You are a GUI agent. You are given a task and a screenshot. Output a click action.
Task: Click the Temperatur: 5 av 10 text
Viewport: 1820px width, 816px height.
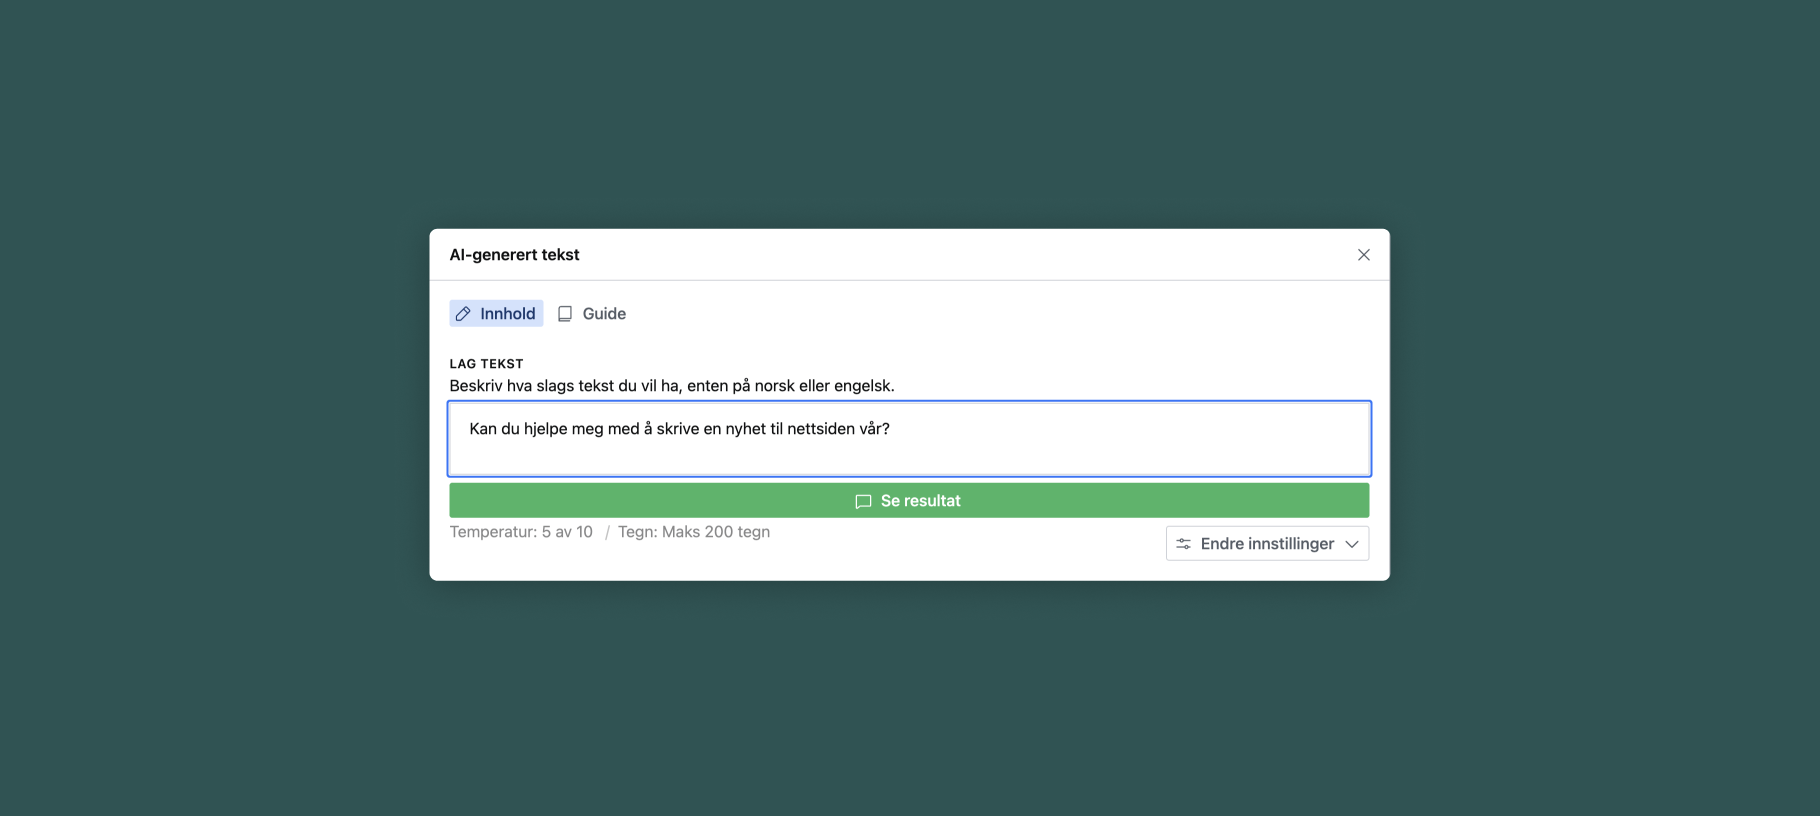(x=521, y=532)
